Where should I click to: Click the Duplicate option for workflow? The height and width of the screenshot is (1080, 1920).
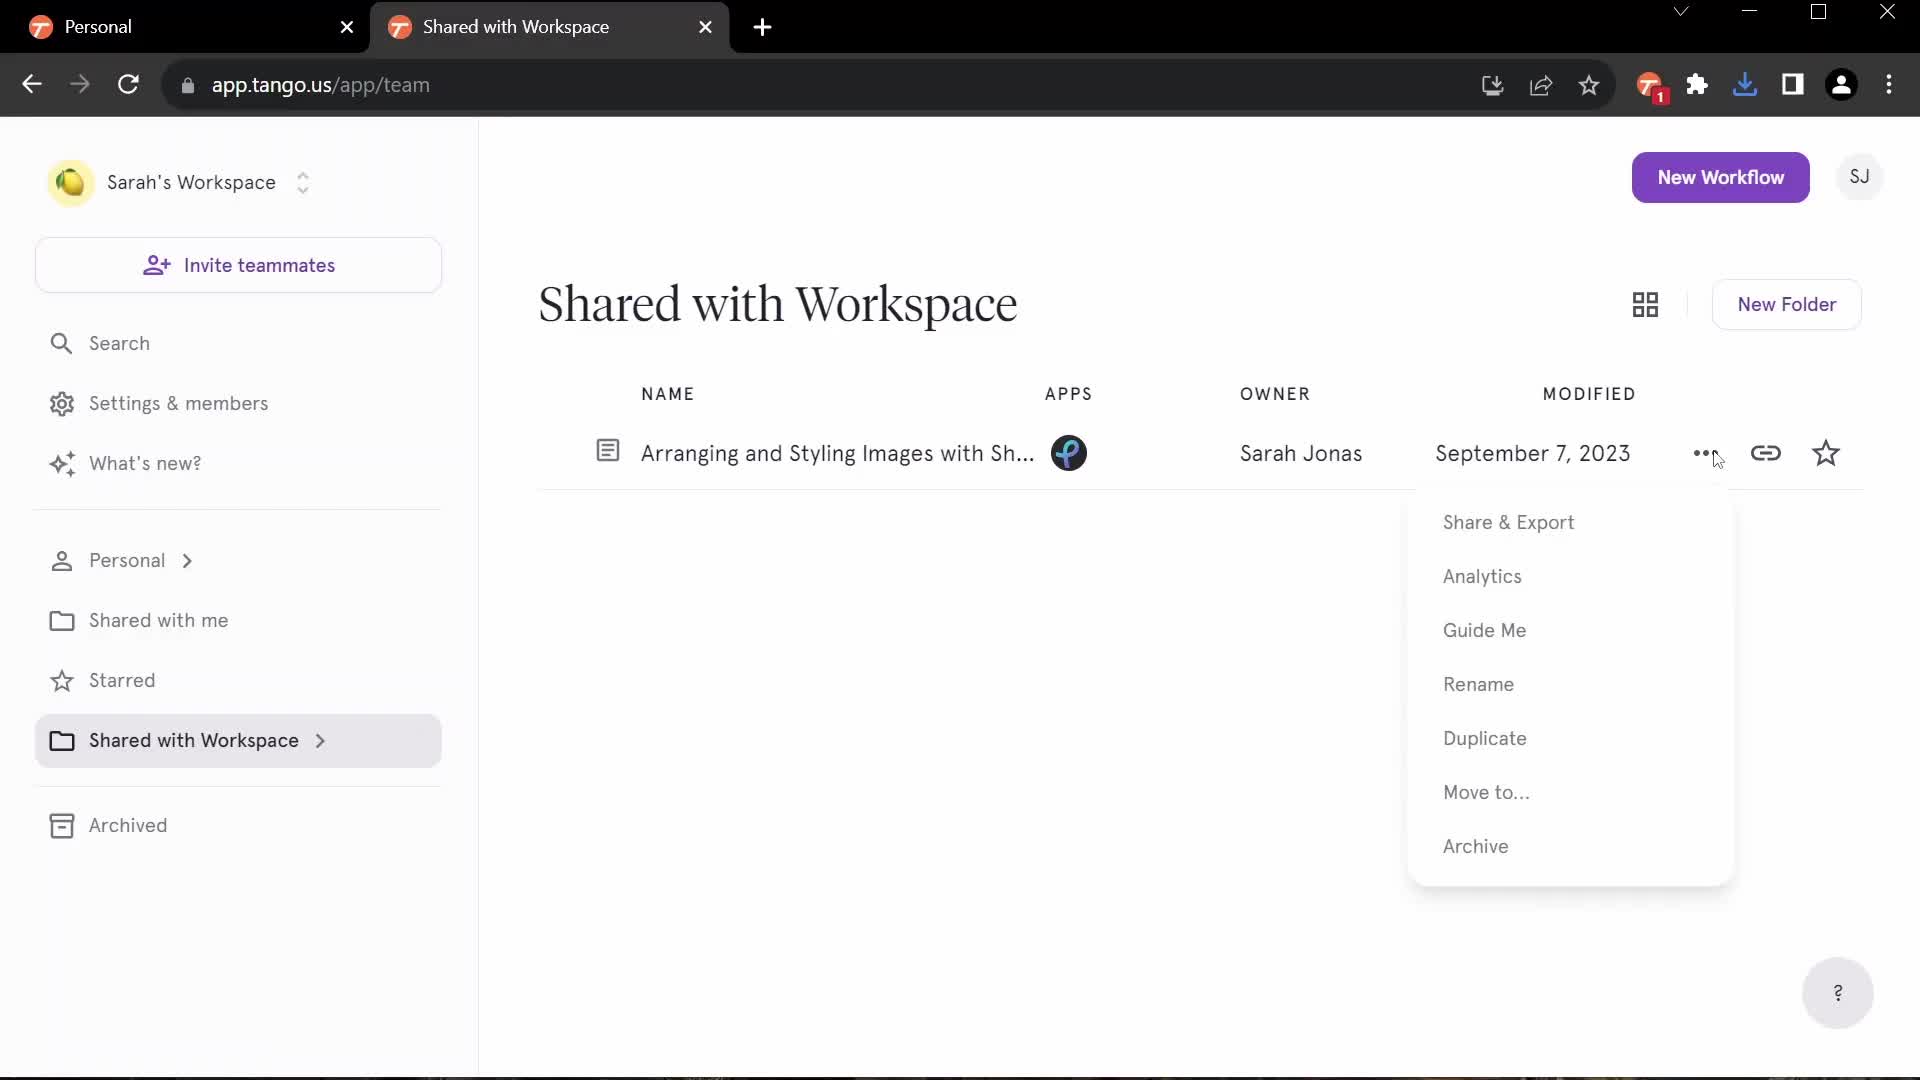pos(1485,737)
